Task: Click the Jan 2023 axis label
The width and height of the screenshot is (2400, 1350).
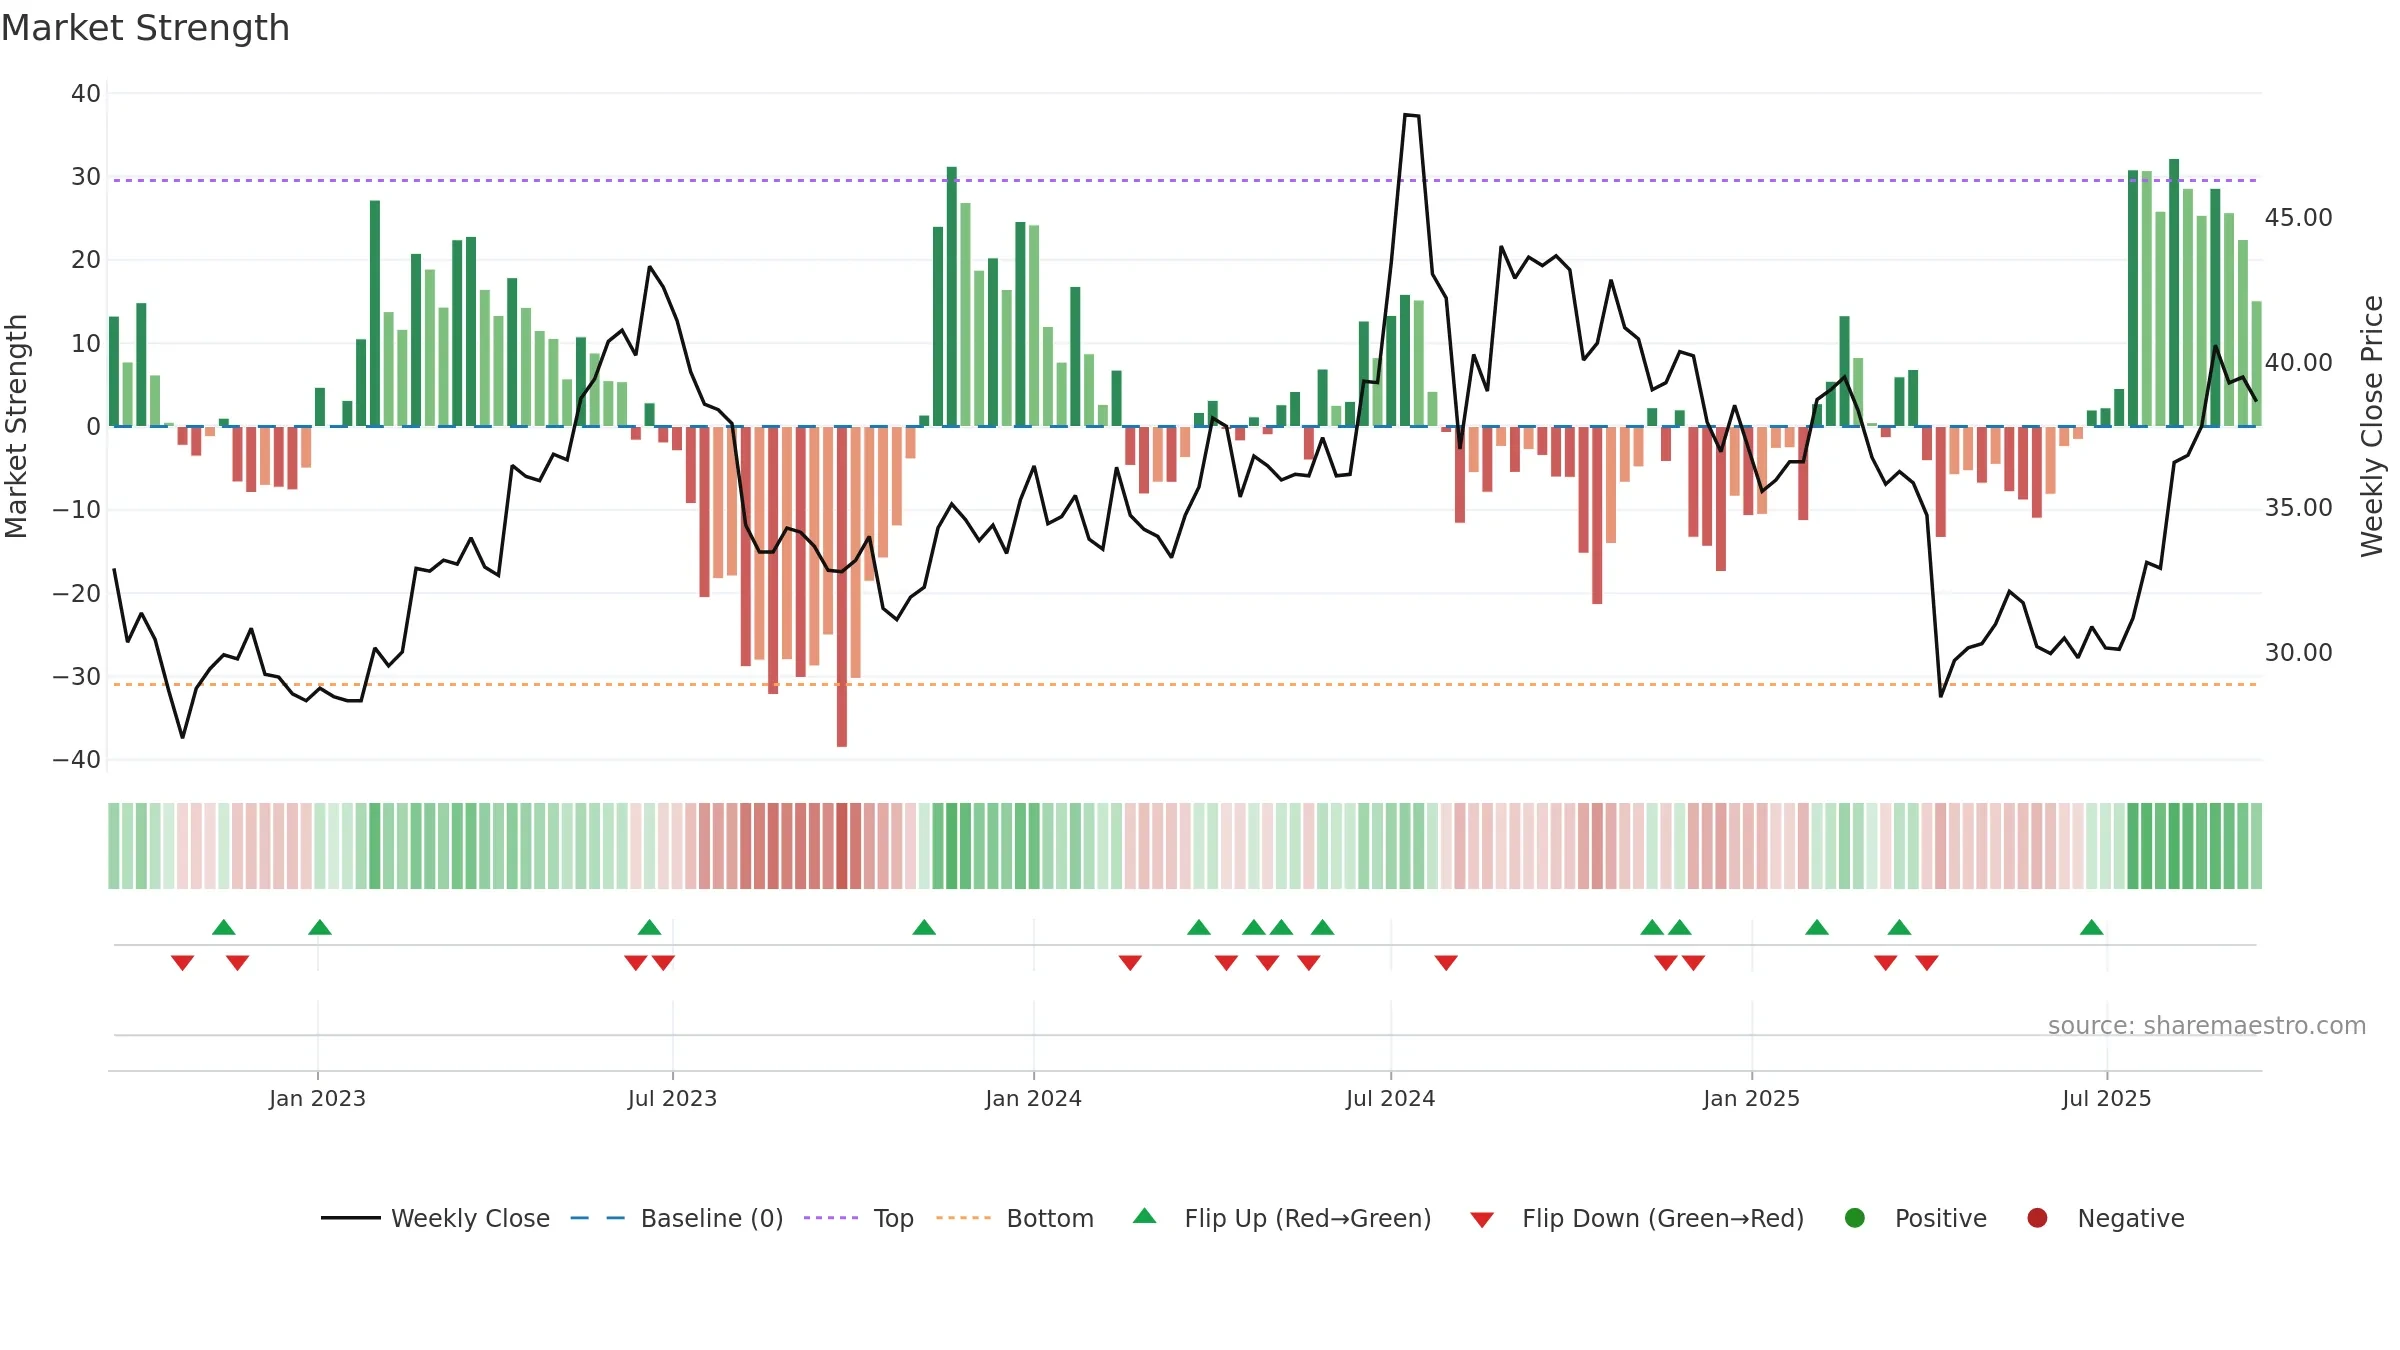Action: pyautogui.click(x=317, y=1099)
